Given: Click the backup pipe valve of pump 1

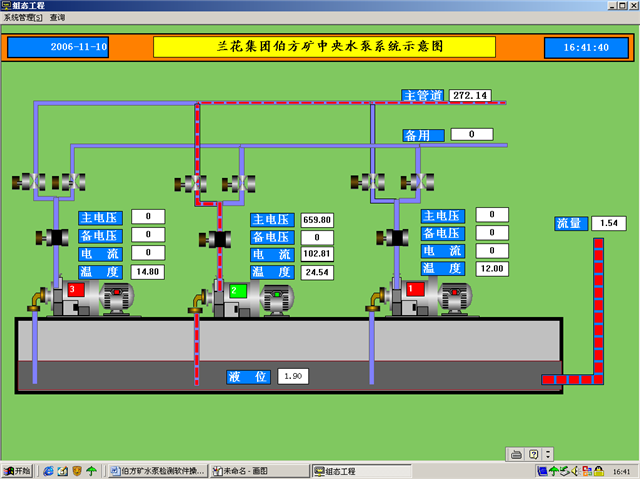Looking at the screenshot, I should point(417,182).
